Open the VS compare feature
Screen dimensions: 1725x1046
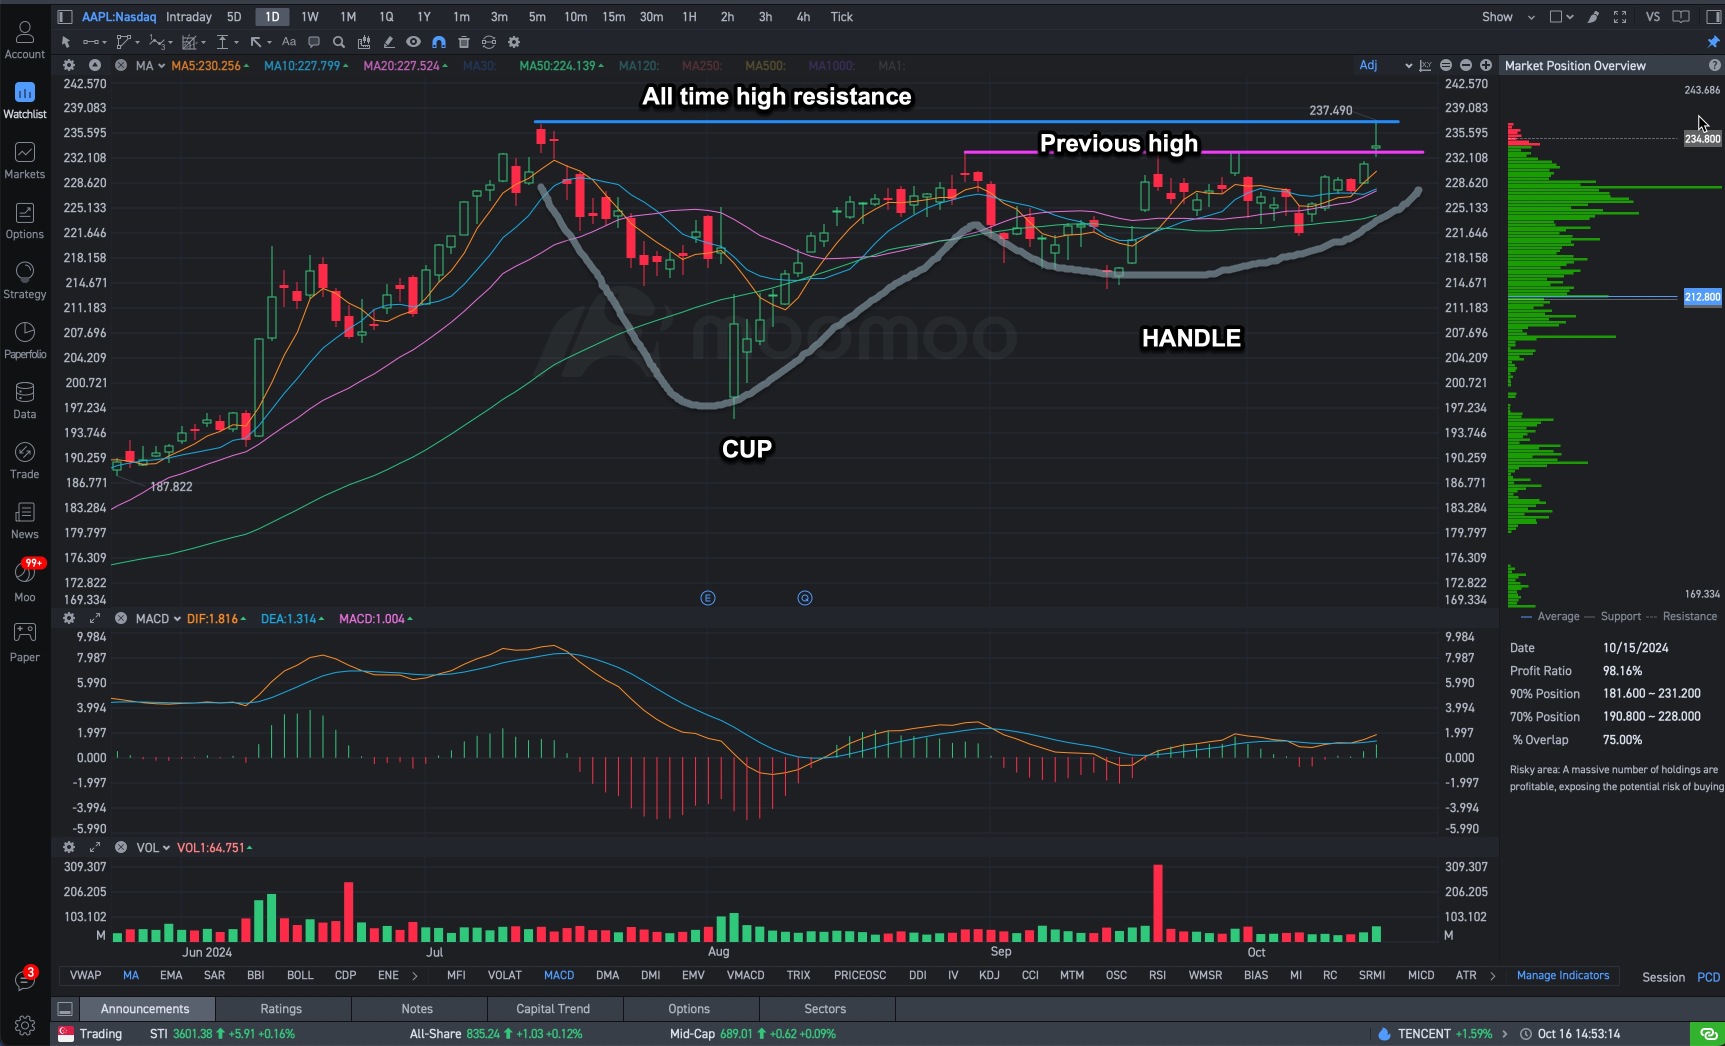coord(1653,17)
